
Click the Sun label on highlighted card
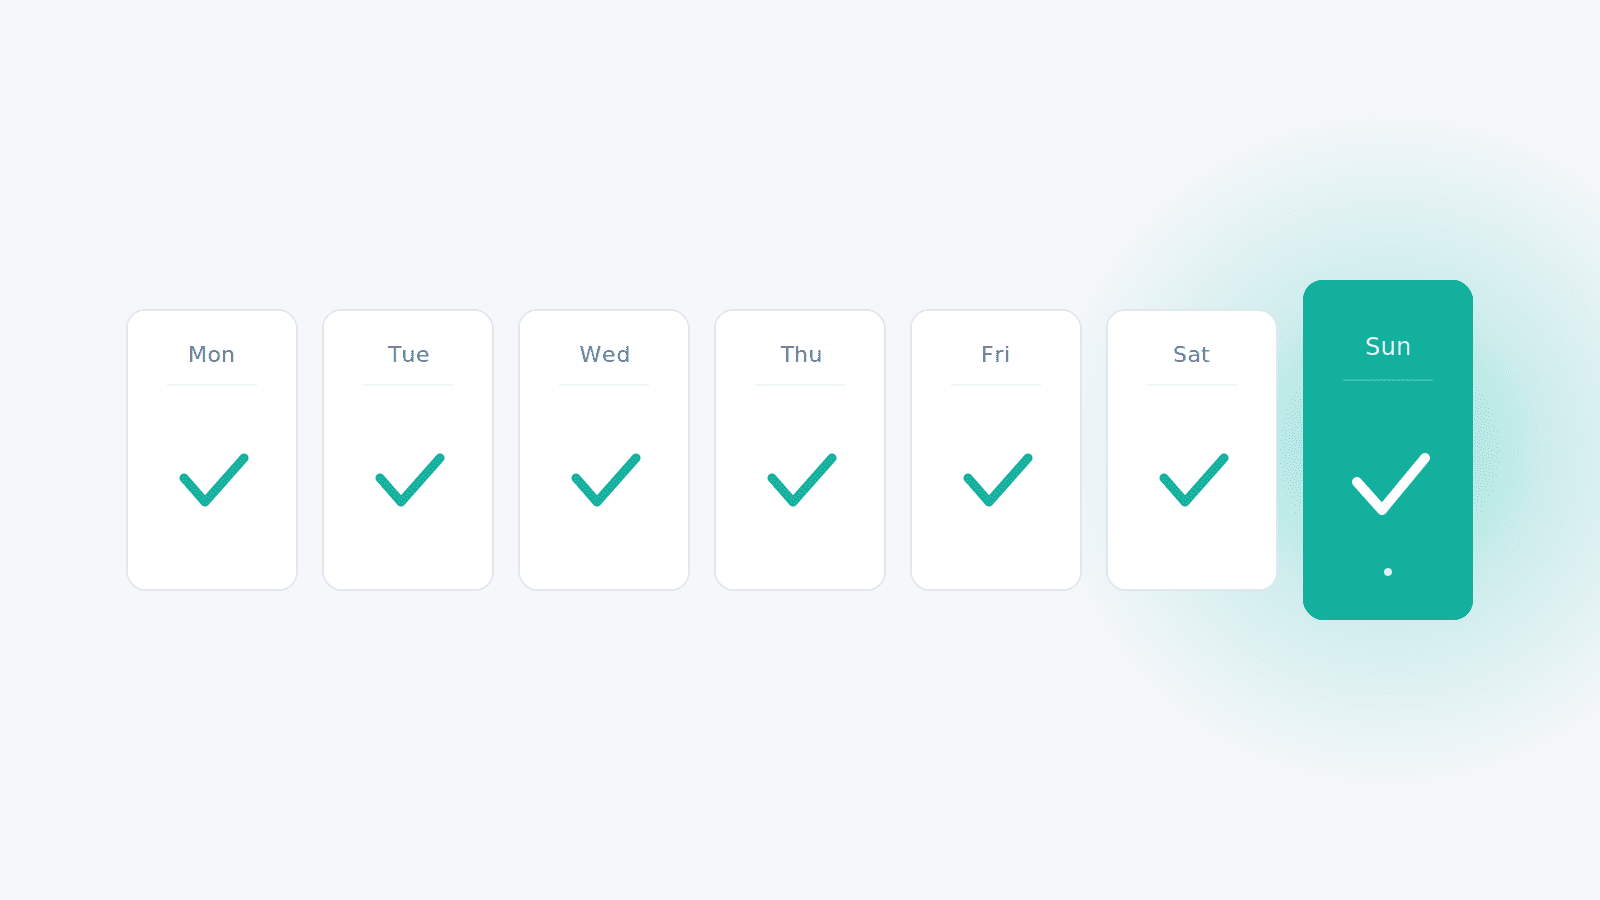pos(1388,346)
